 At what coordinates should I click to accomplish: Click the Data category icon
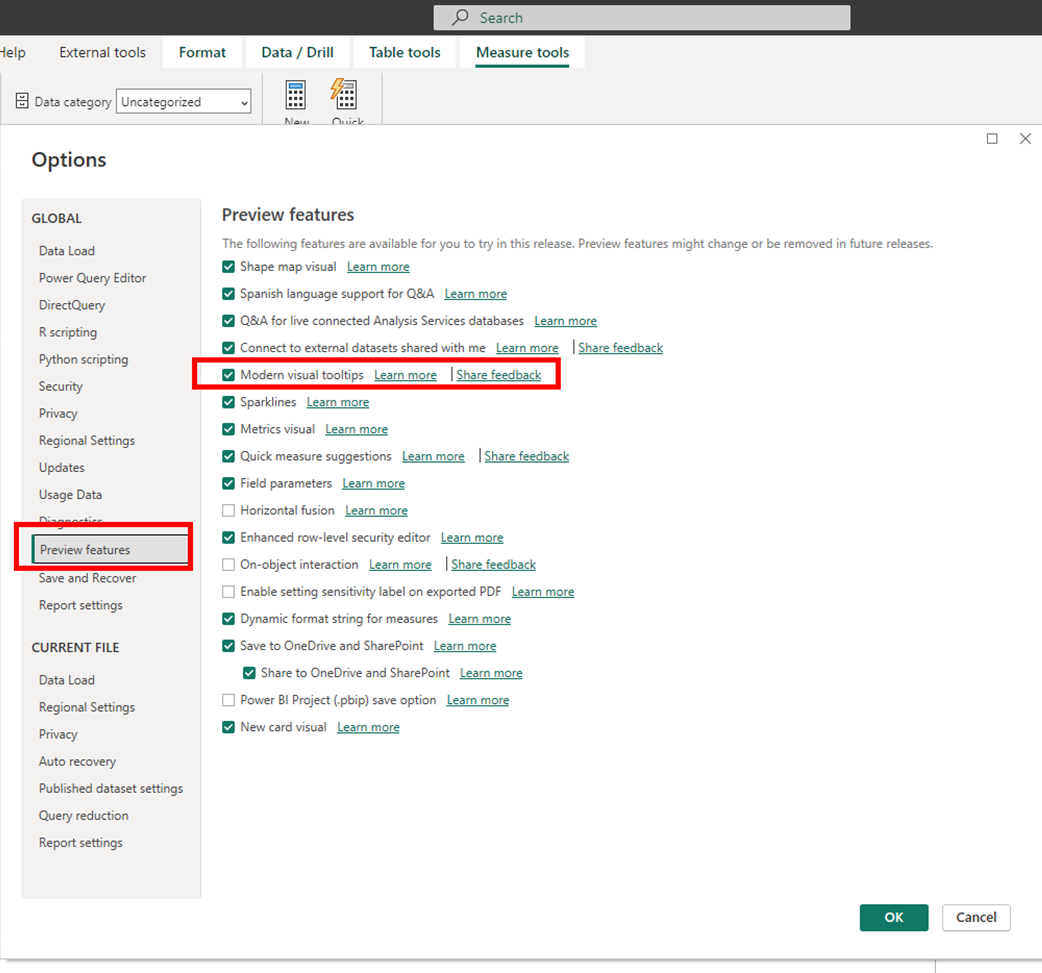pyautogui.click(x=22, y=101)
